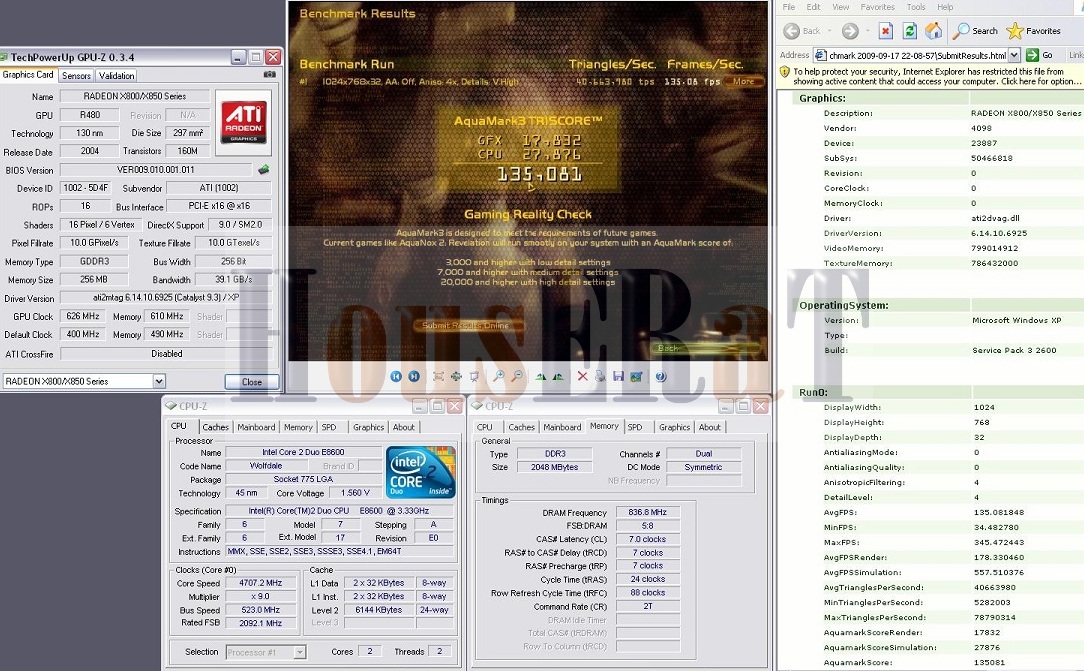Screen dimensions: 1084x671
Task: Open Edit menu in Internet Explorer
Action: 814,7
